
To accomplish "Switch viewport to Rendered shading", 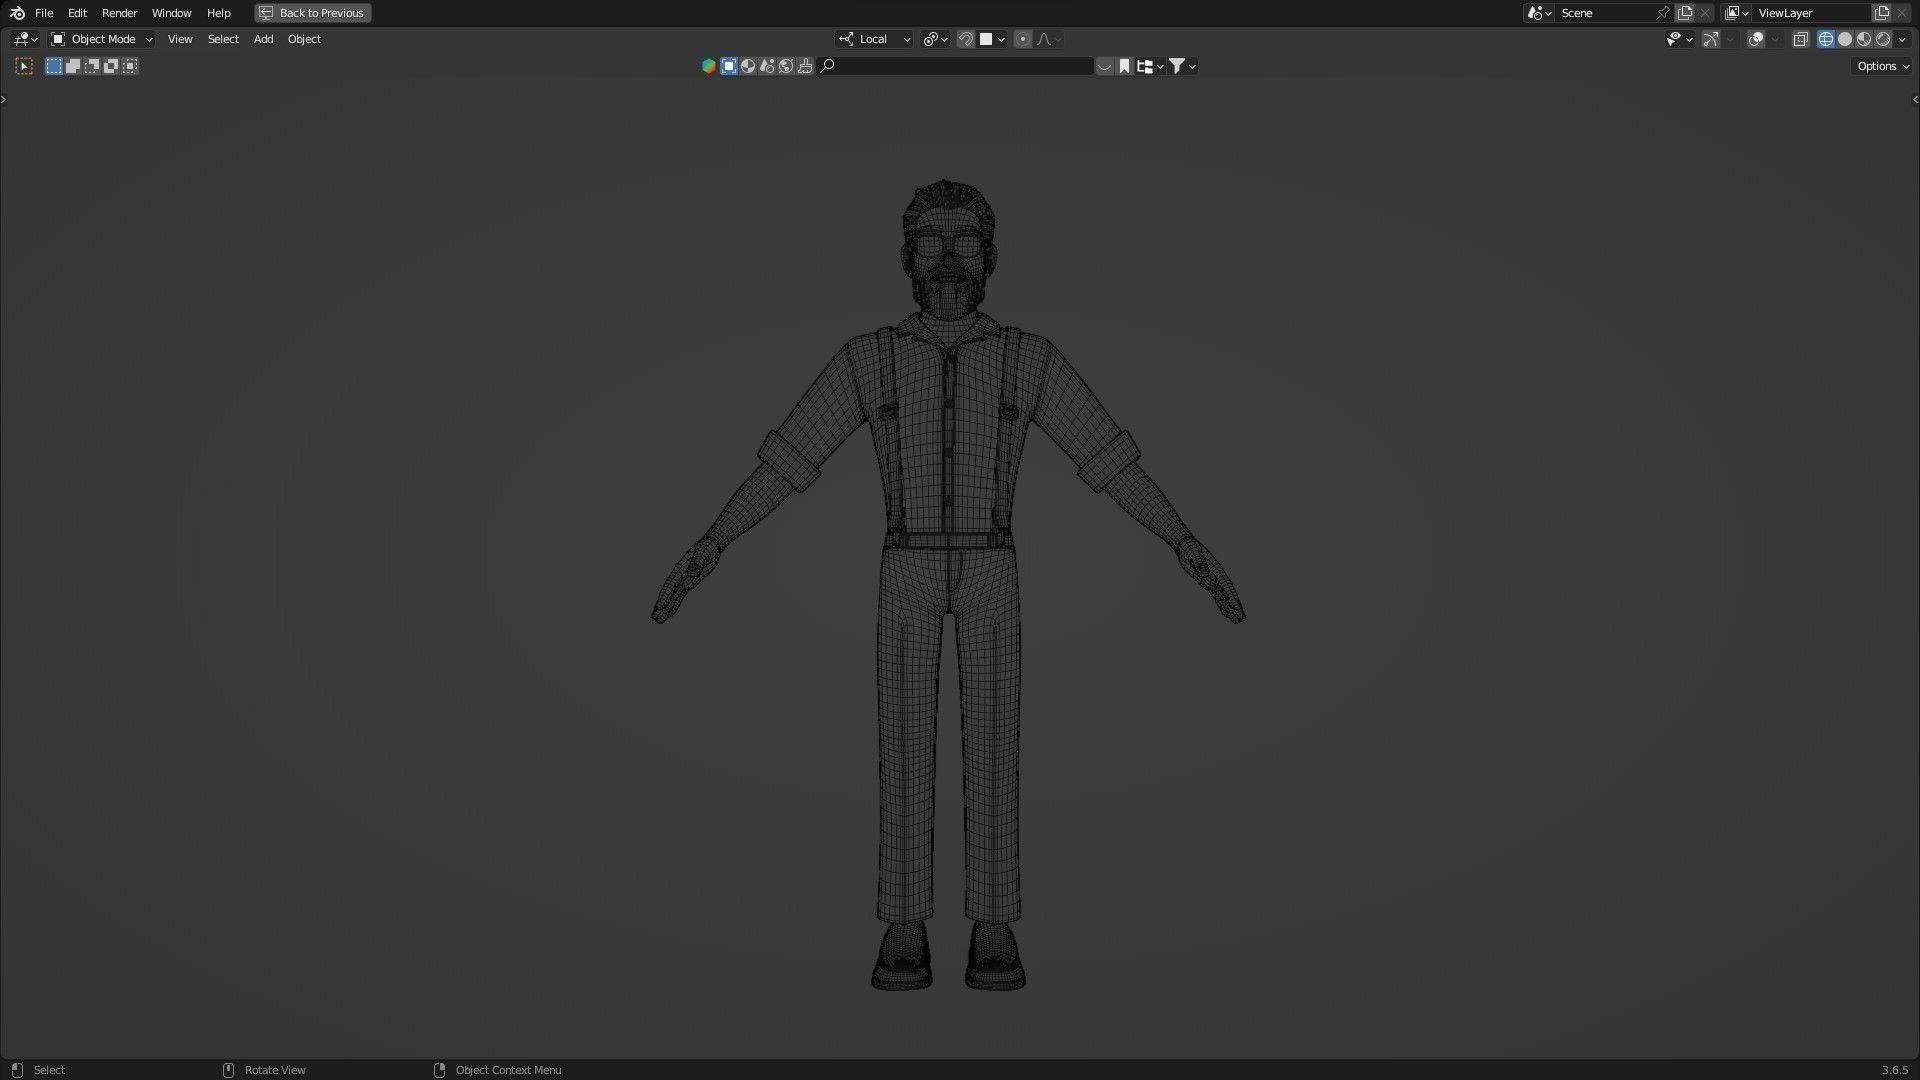I will tap(1883, 39).
